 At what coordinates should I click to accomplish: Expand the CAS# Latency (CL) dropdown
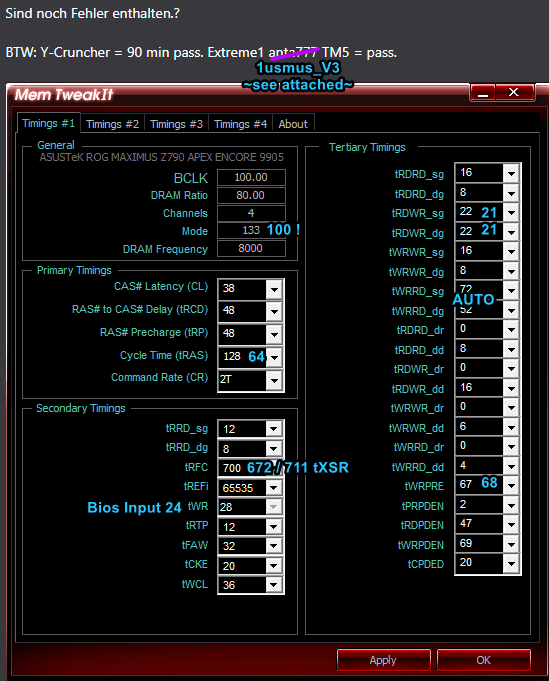[x=274, y=289]
